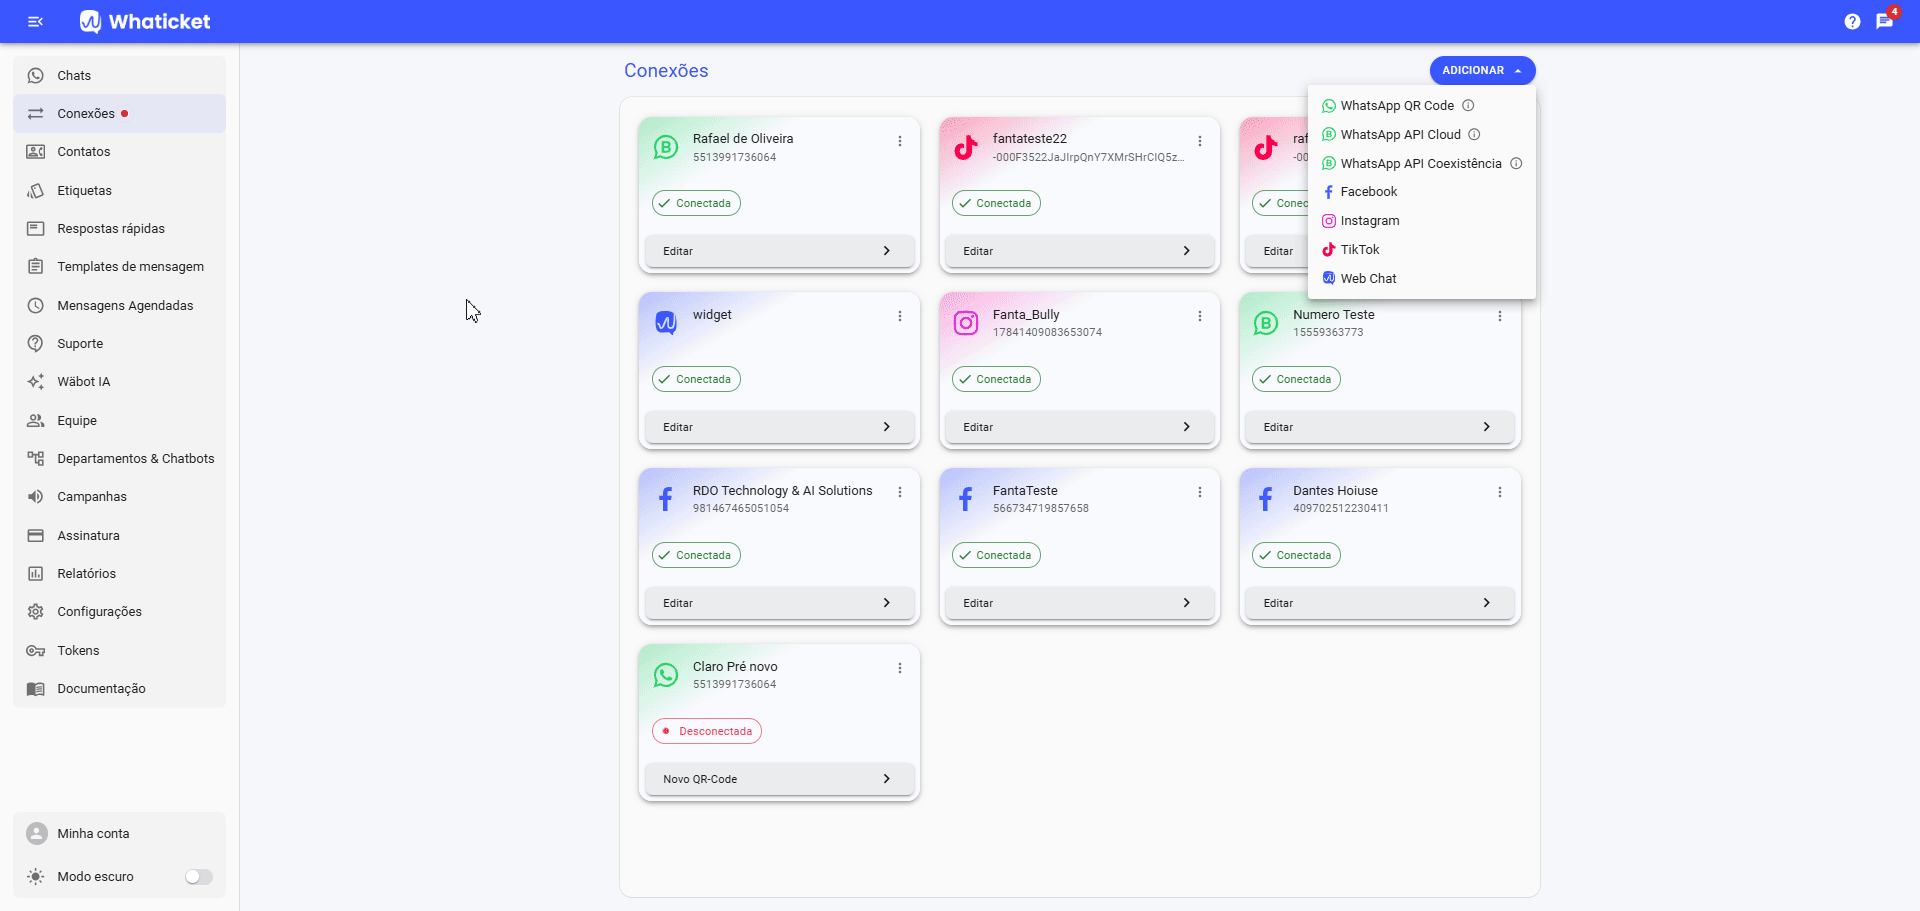The image size is (1920, 911).
Task: Click the Whaticket logo
Action: pyautogui.click(x=145, y=21)
